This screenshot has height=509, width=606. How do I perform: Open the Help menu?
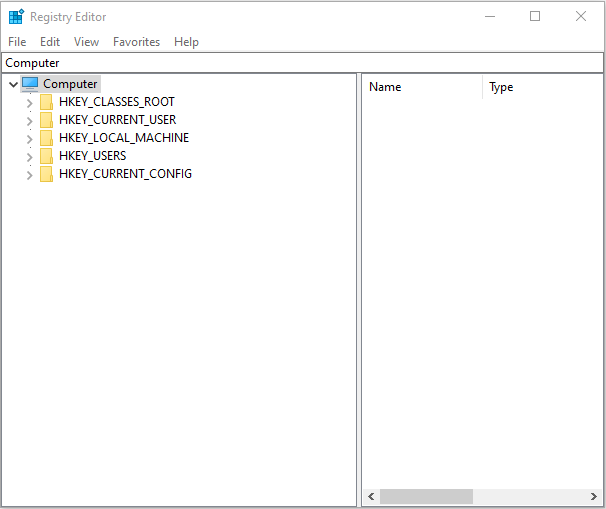tap(186, 42)
